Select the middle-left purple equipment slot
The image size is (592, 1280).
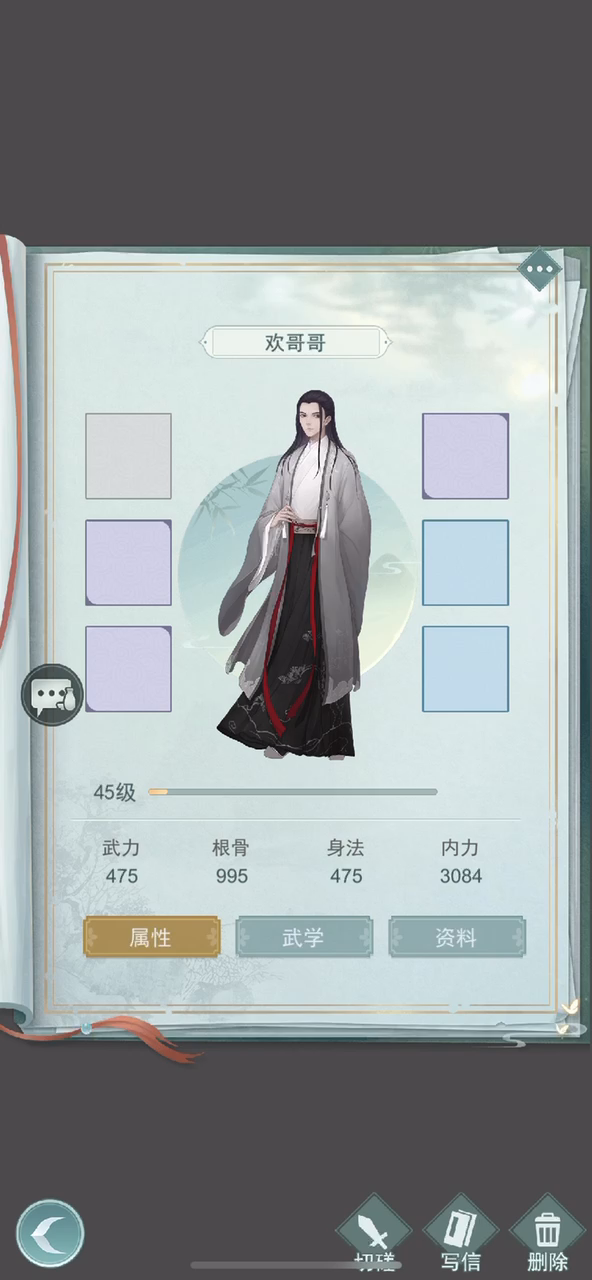128,562
